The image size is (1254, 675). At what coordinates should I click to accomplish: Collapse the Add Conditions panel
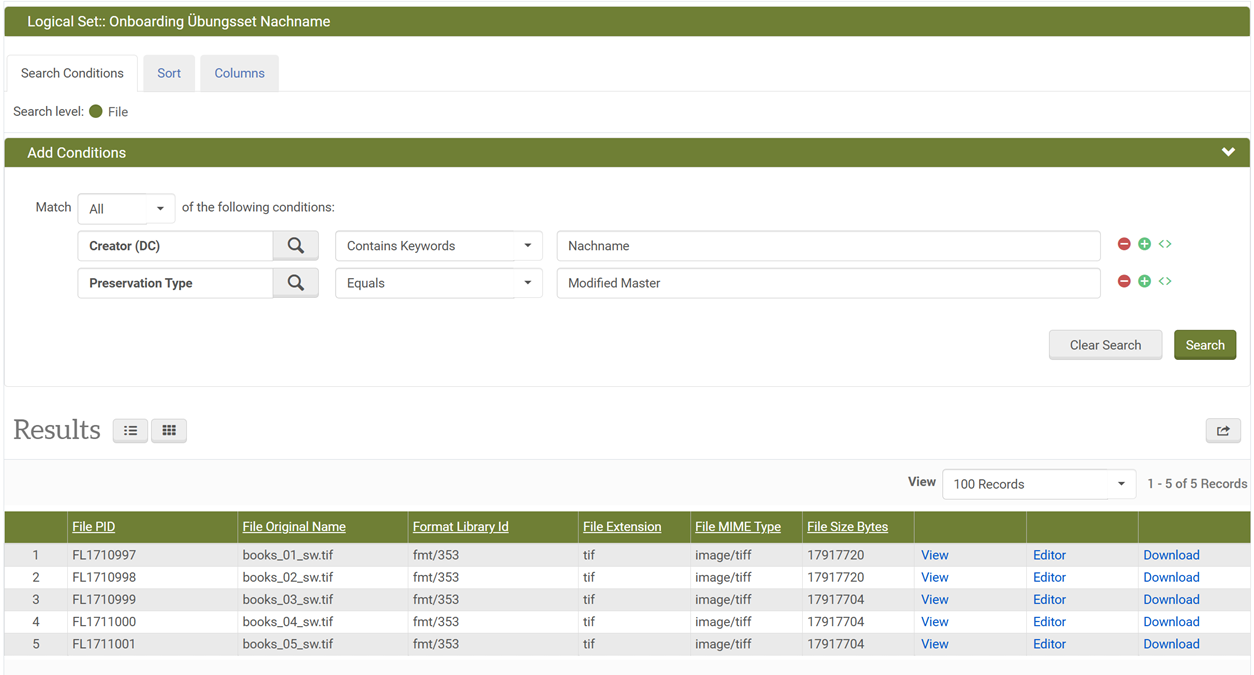(1228, 152)
